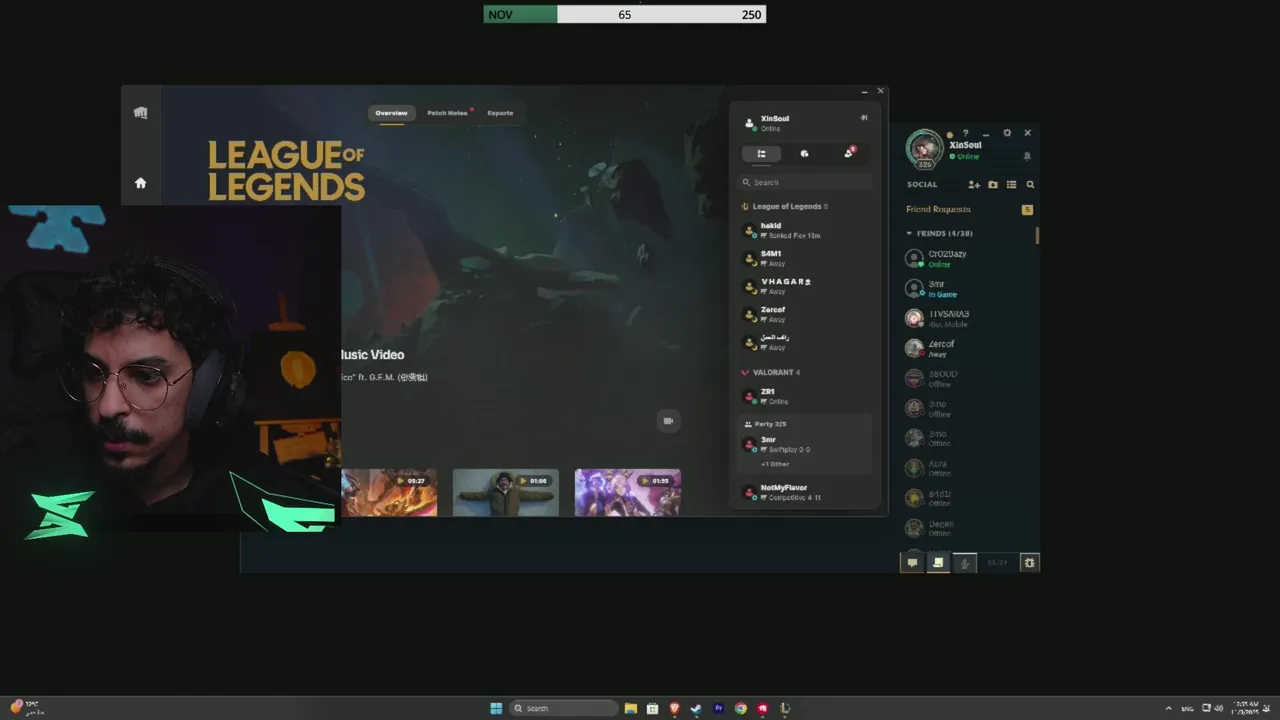This screenshot has height=720, width=1280.
Task: Open League client settings gear
Action: click(1007, 133)
